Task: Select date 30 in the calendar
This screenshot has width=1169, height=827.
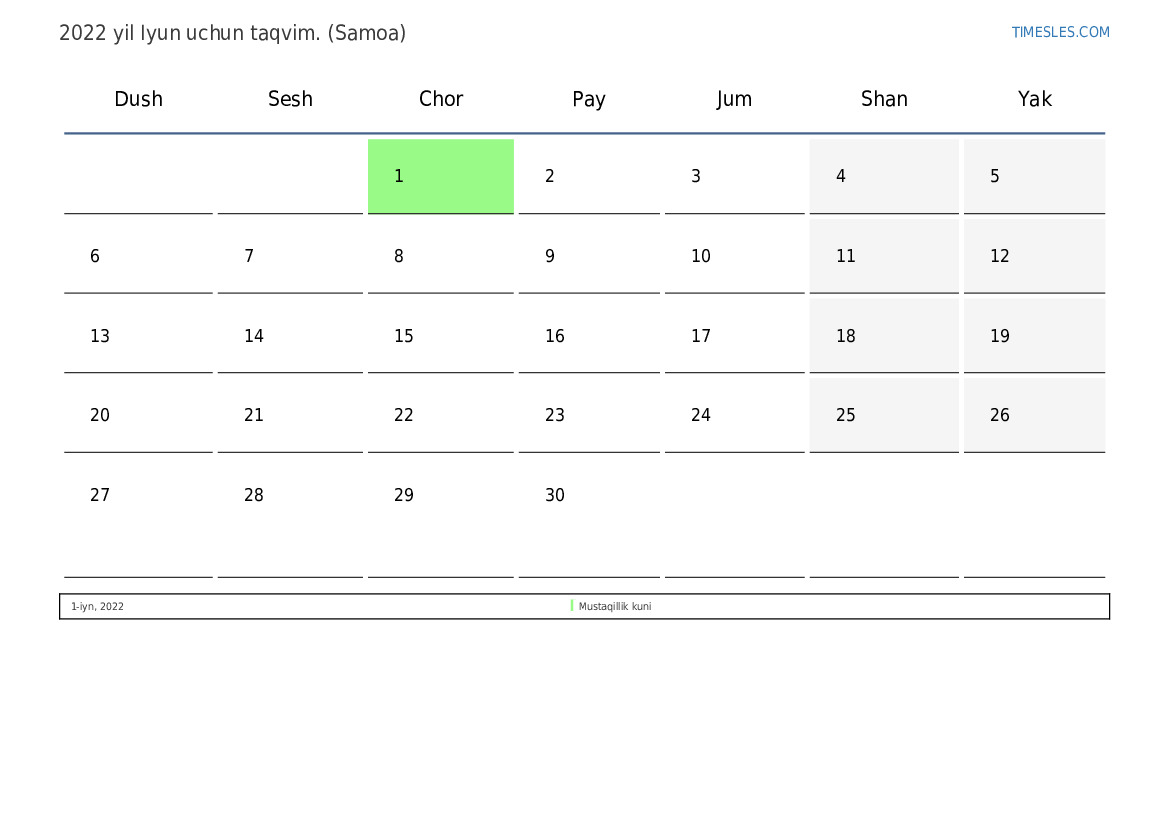Action: (x=589, y=495)
